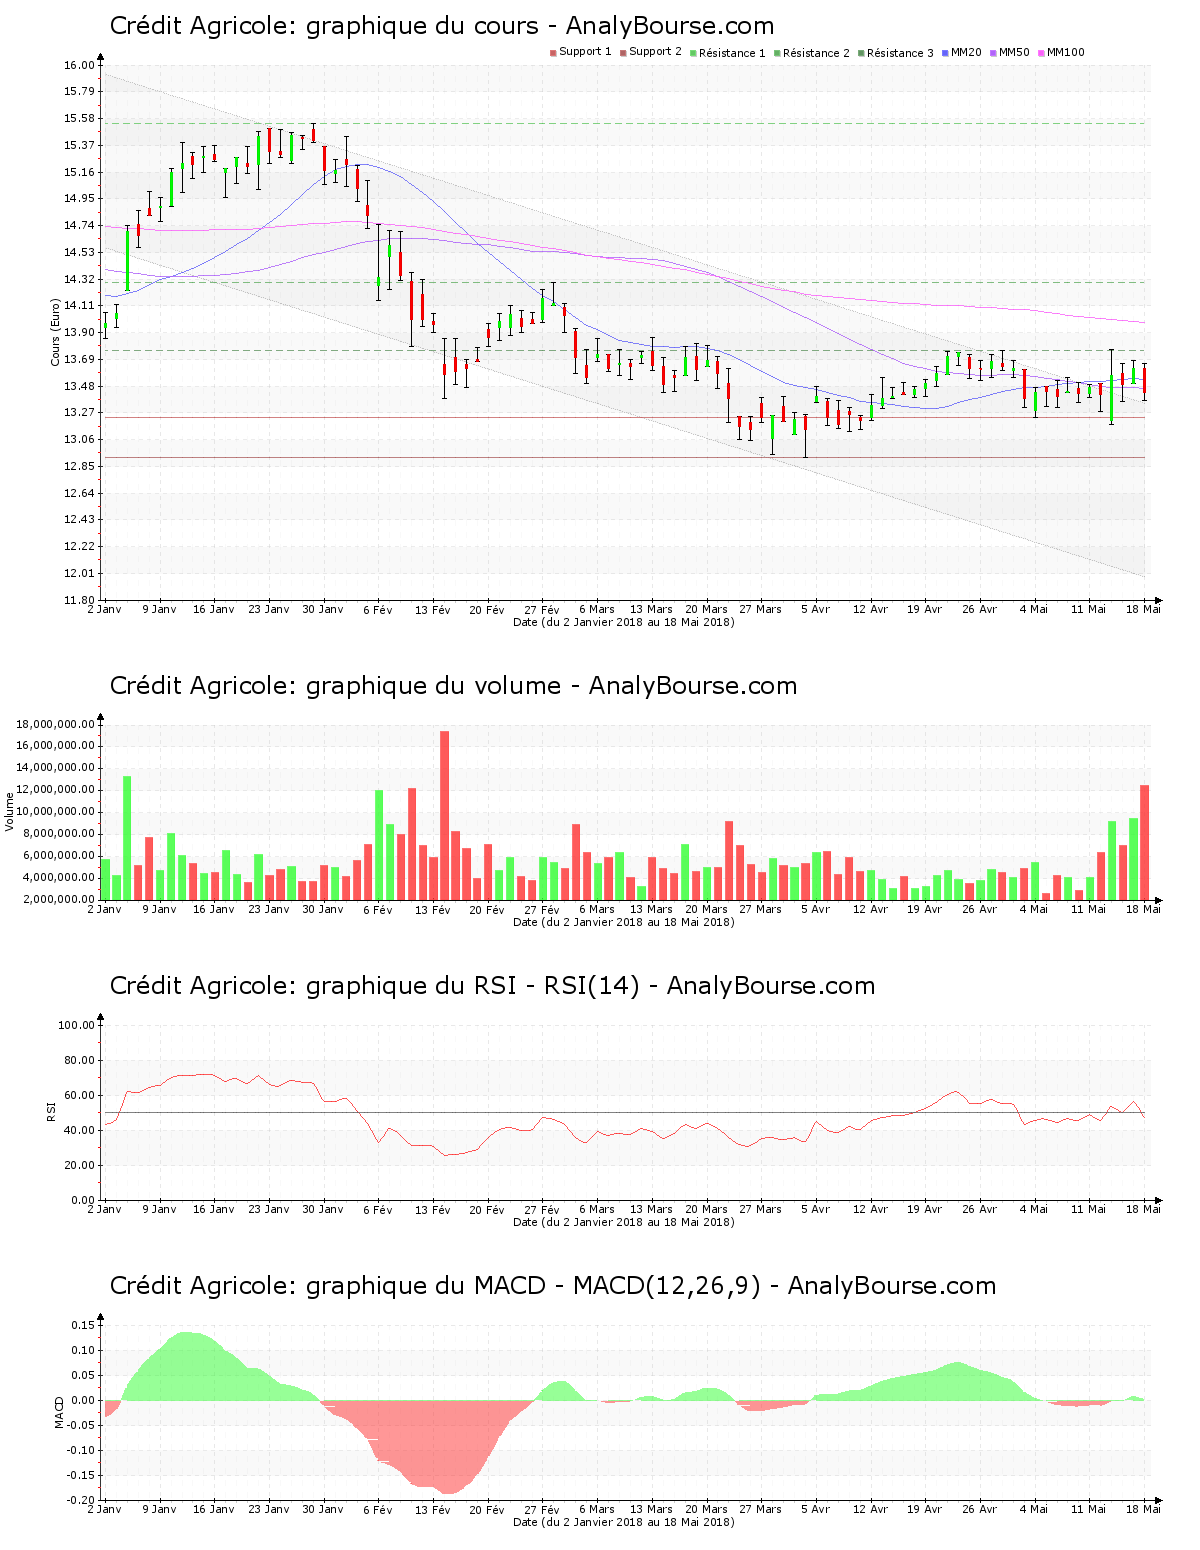Click the 100.00 value on RSI axis
This screenshot has width=1200, height=1550.
pos(76,1025)
